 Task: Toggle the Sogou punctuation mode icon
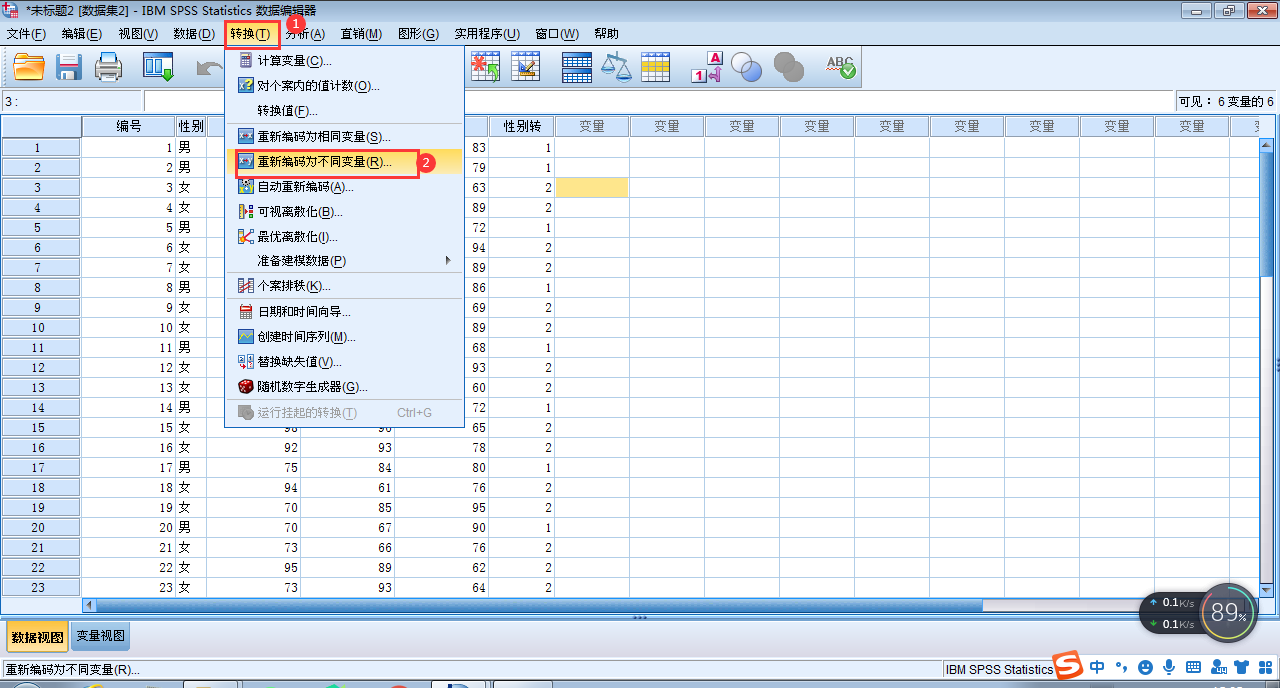[x=1121, y=667]
